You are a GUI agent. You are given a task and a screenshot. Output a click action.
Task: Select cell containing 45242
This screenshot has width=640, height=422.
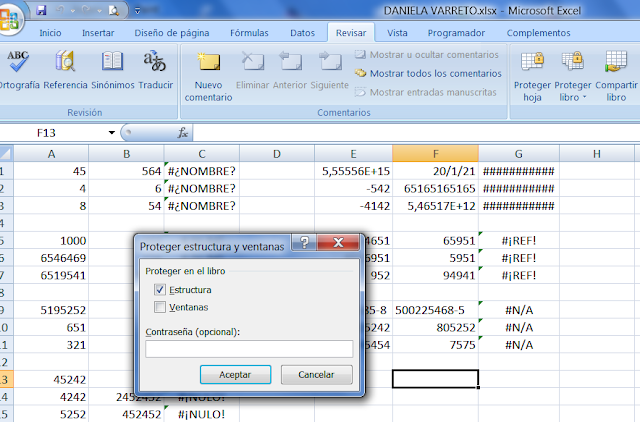pyautogui.click(x=51, y=380)
